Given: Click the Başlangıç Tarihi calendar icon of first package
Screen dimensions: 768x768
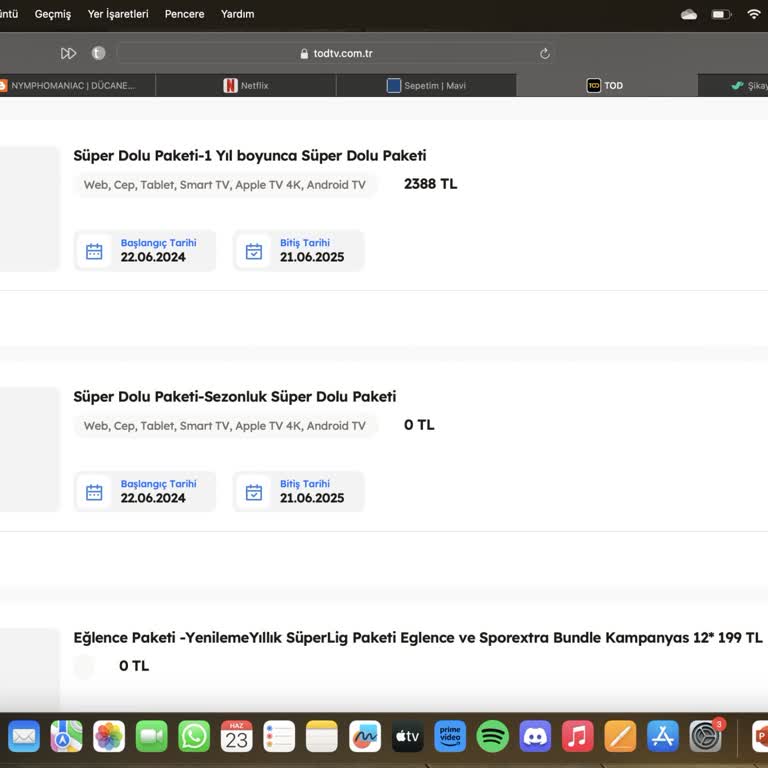Looking at the screenshot, I should [x=94, y=251].
